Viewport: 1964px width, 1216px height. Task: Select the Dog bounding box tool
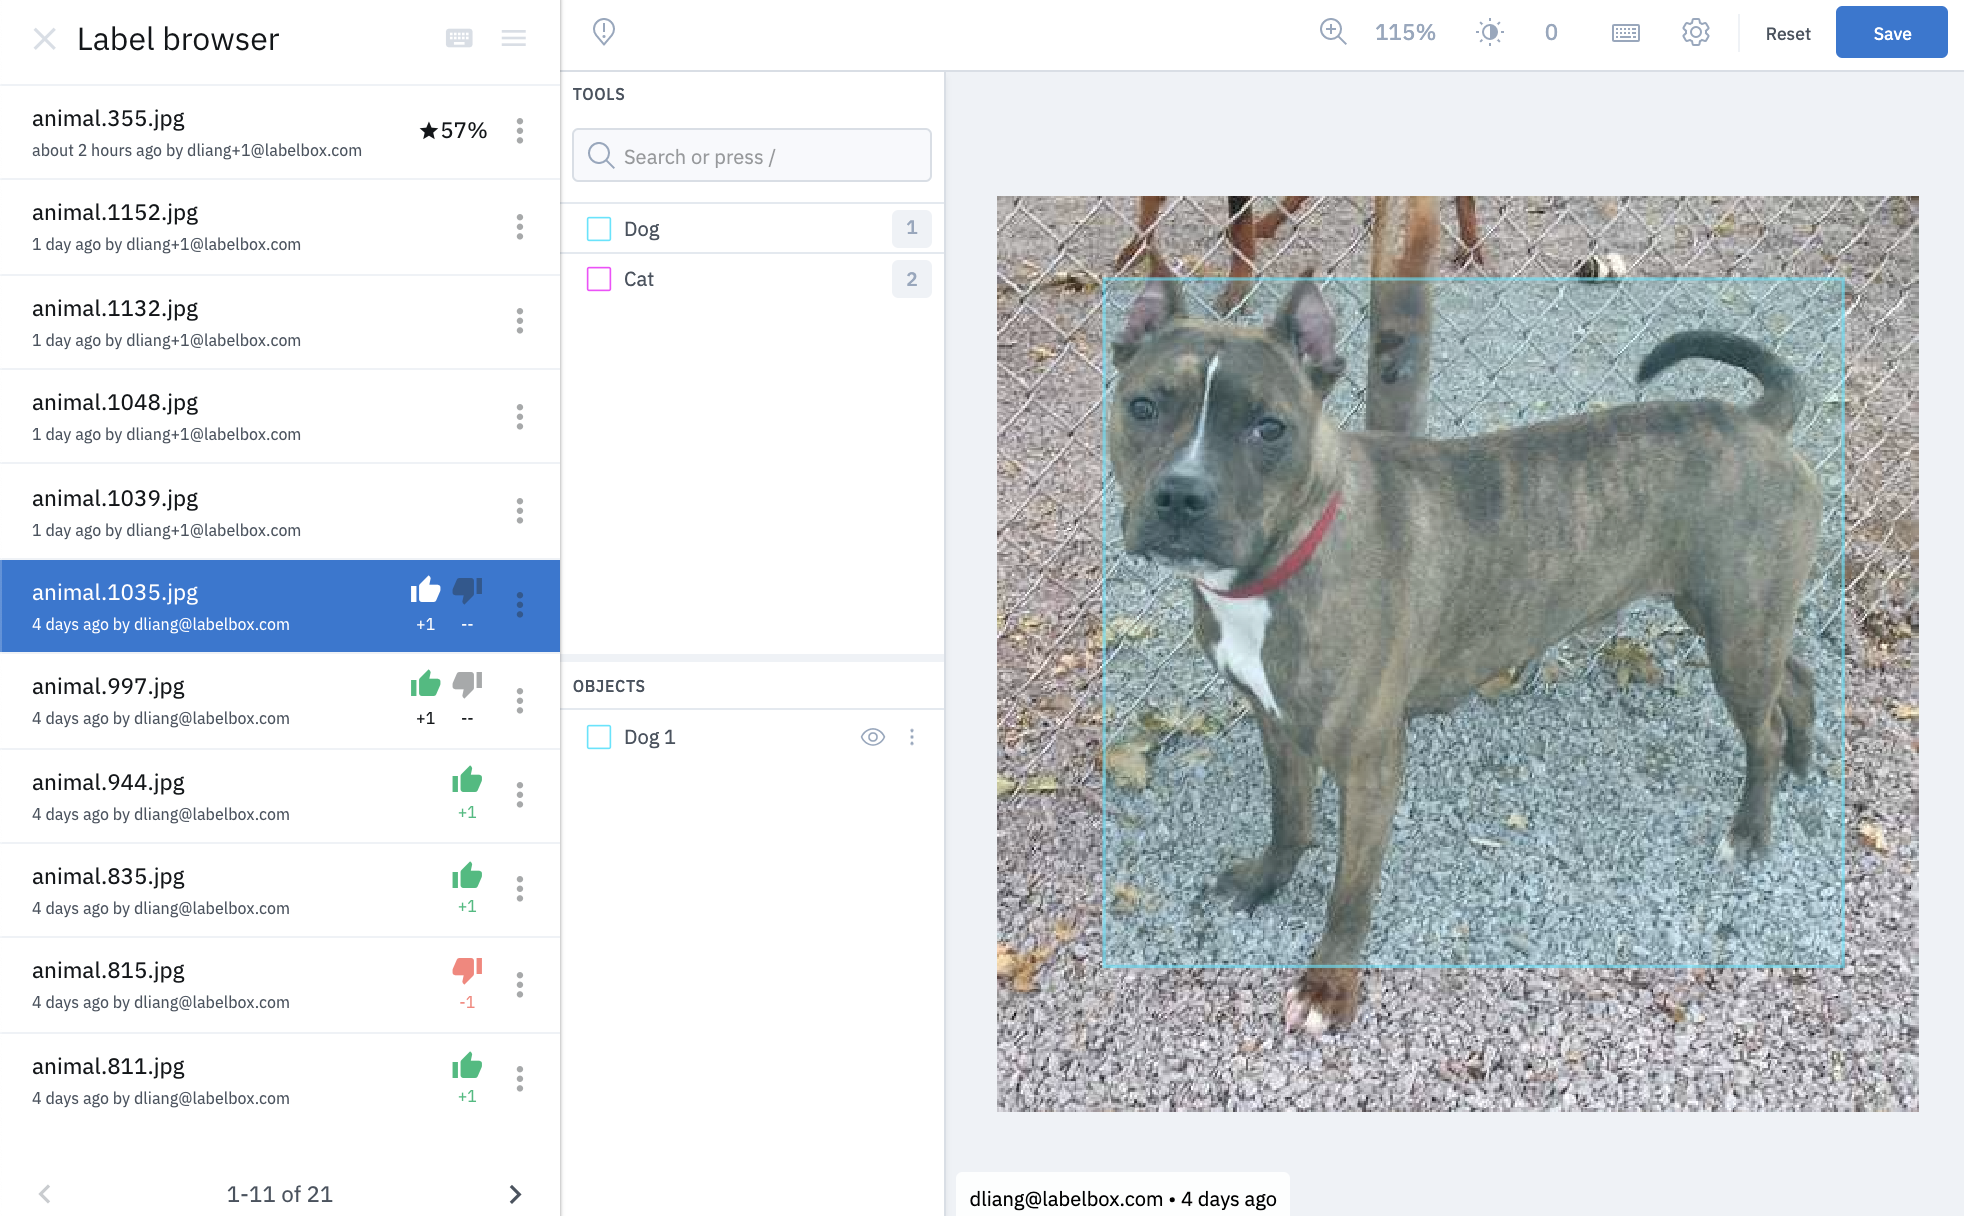642,229
